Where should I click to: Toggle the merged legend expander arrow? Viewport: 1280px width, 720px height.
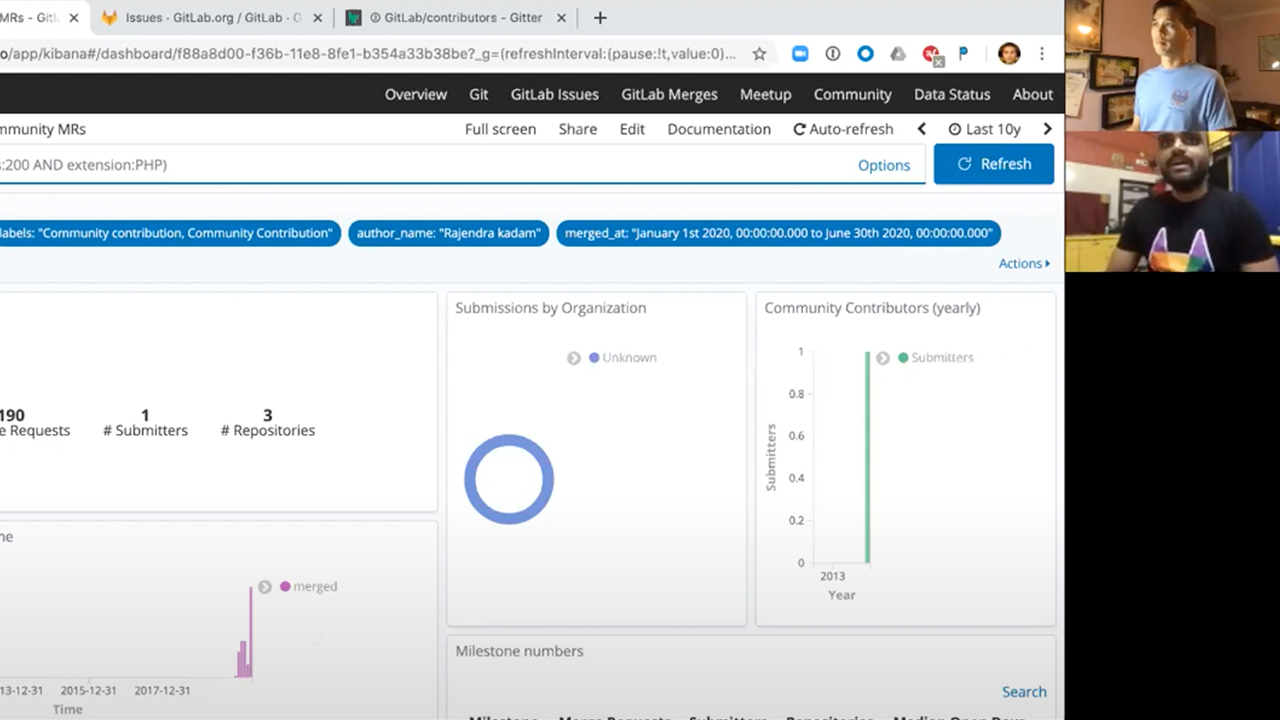(x=265, y=587)
